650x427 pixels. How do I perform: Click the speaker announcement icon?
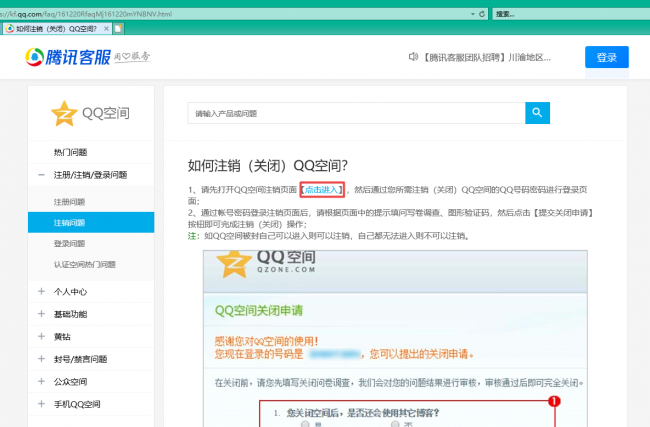(x=413, y=57)
